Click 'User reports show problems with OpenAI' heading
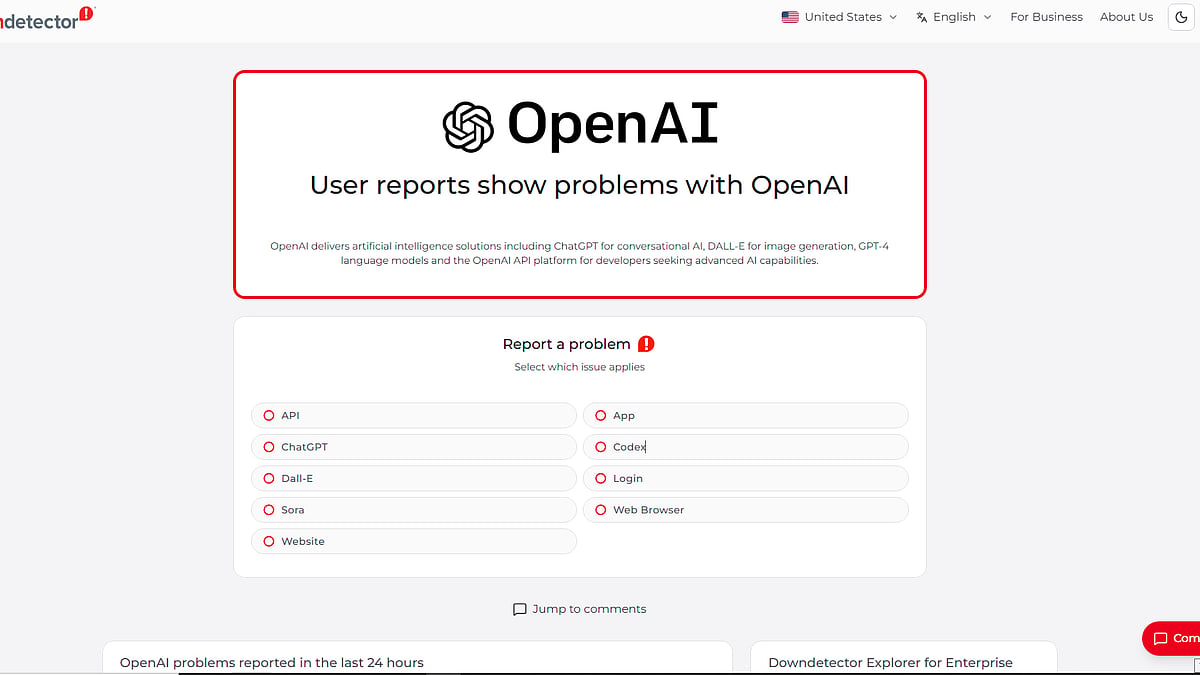1200x675 pixels. tap(580, 185)
